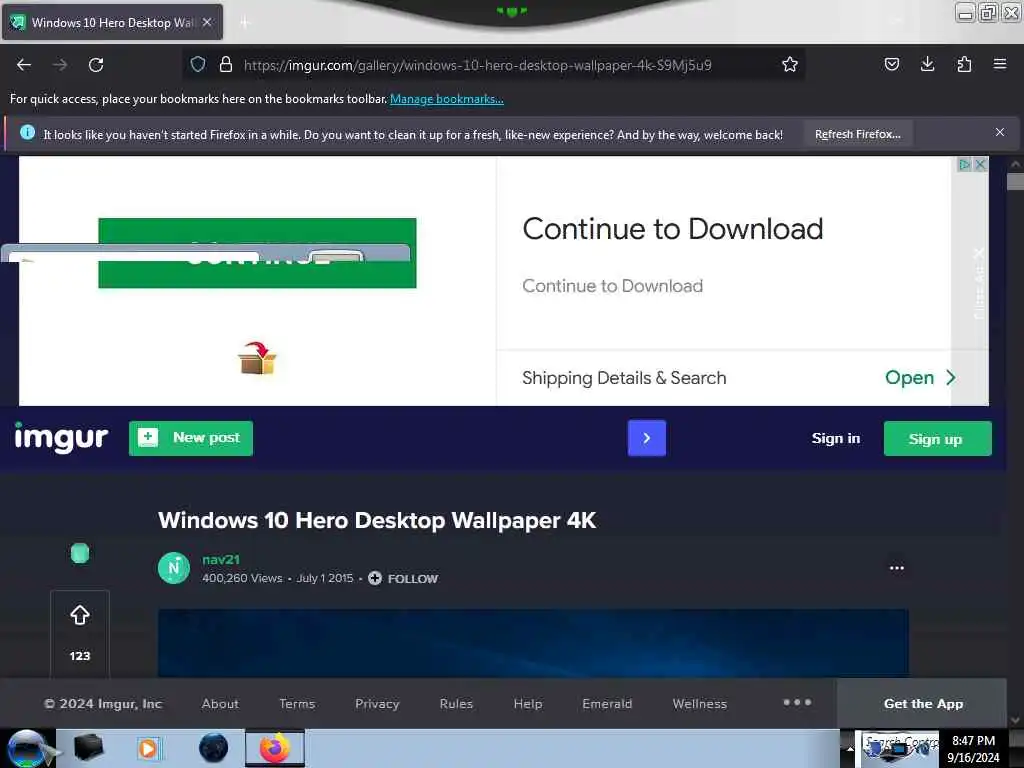
Task: Click the green emerald badge icon
Action: 80,554
